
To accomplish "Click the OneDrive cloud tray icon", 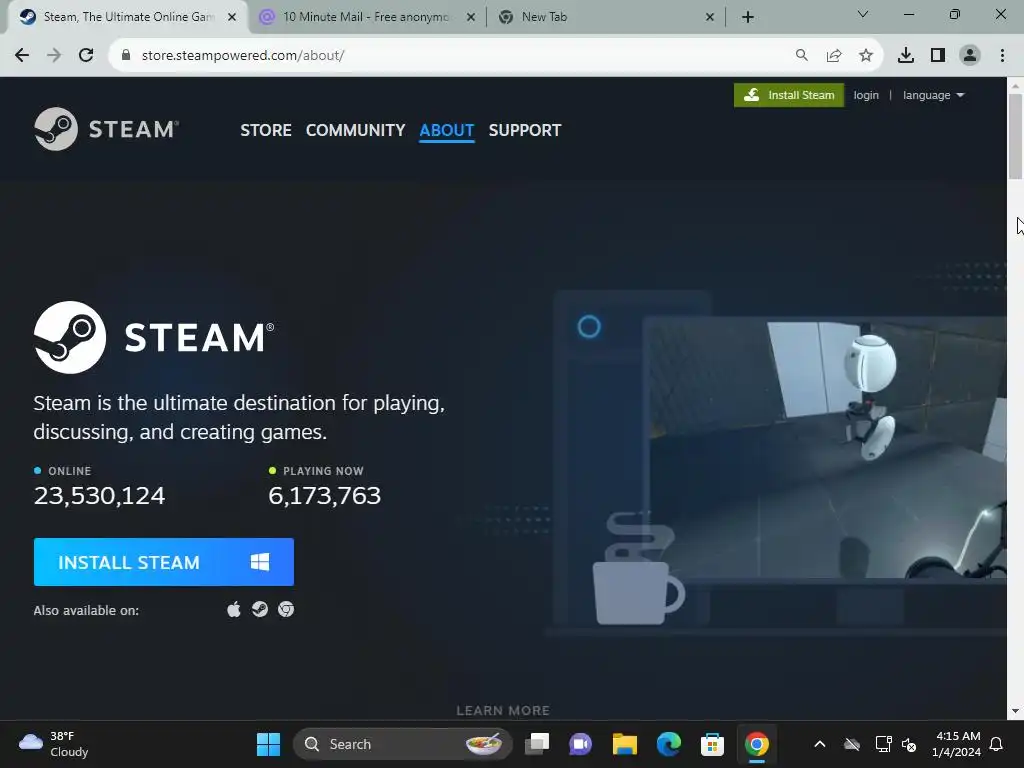I will tap(852, 744).
